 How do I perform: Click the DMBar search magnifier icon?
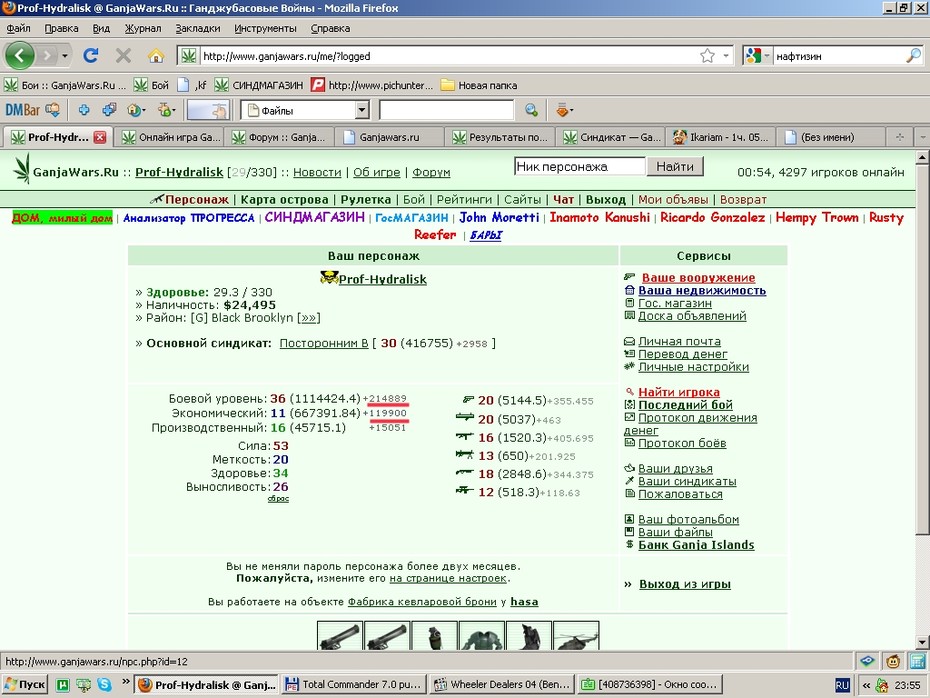pyautogui.click(x=531, y=110)
